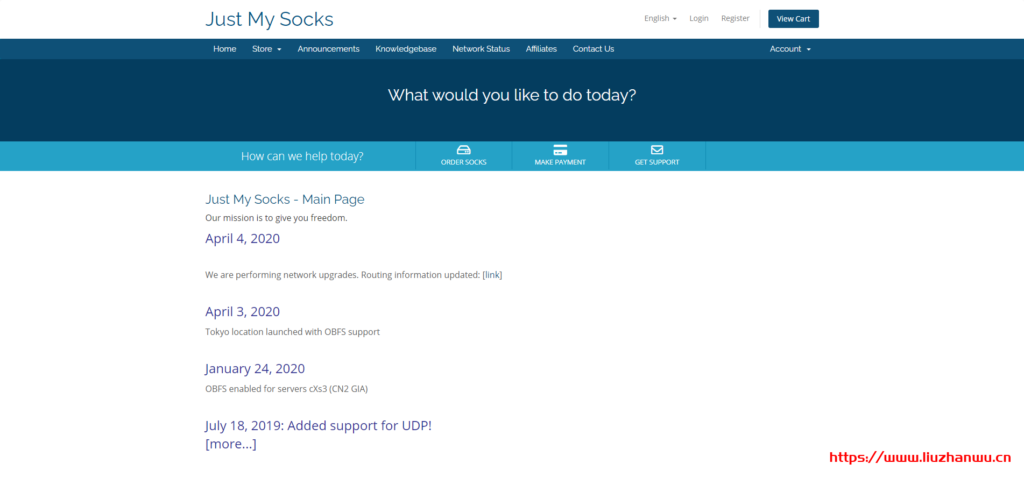Image resolution: width=1024 pixels, height=478 pixels.
Task: Check the Network Status page
Action: pos(481,49)
